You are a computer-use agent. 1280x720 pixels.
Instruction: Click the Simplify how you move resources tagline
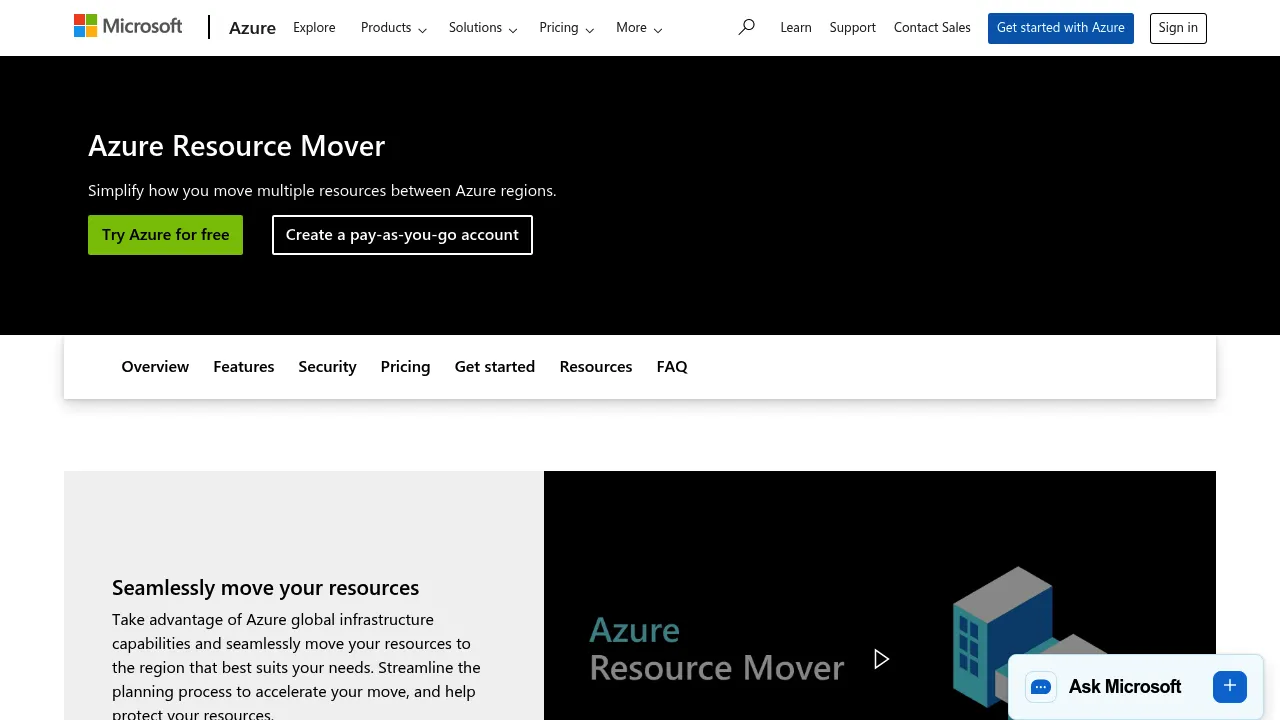(x=322, y=191)
